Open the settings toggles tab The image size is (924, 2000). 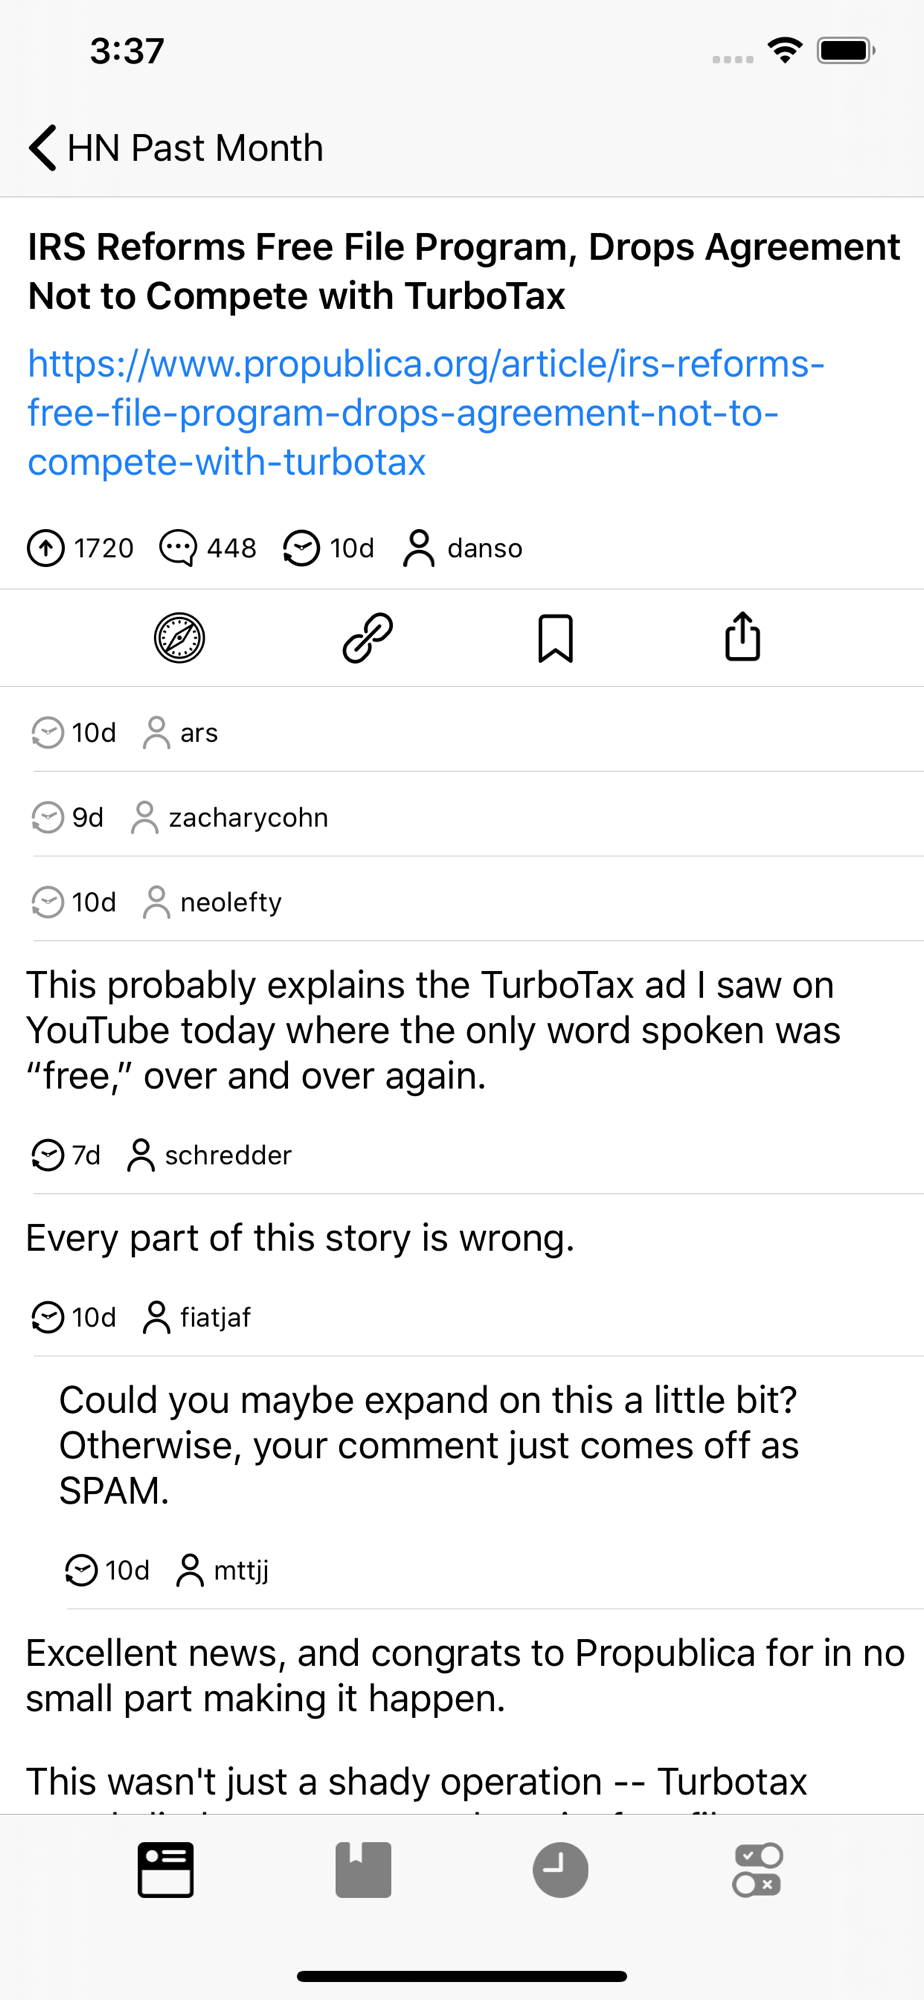(x=757, y=1869)
